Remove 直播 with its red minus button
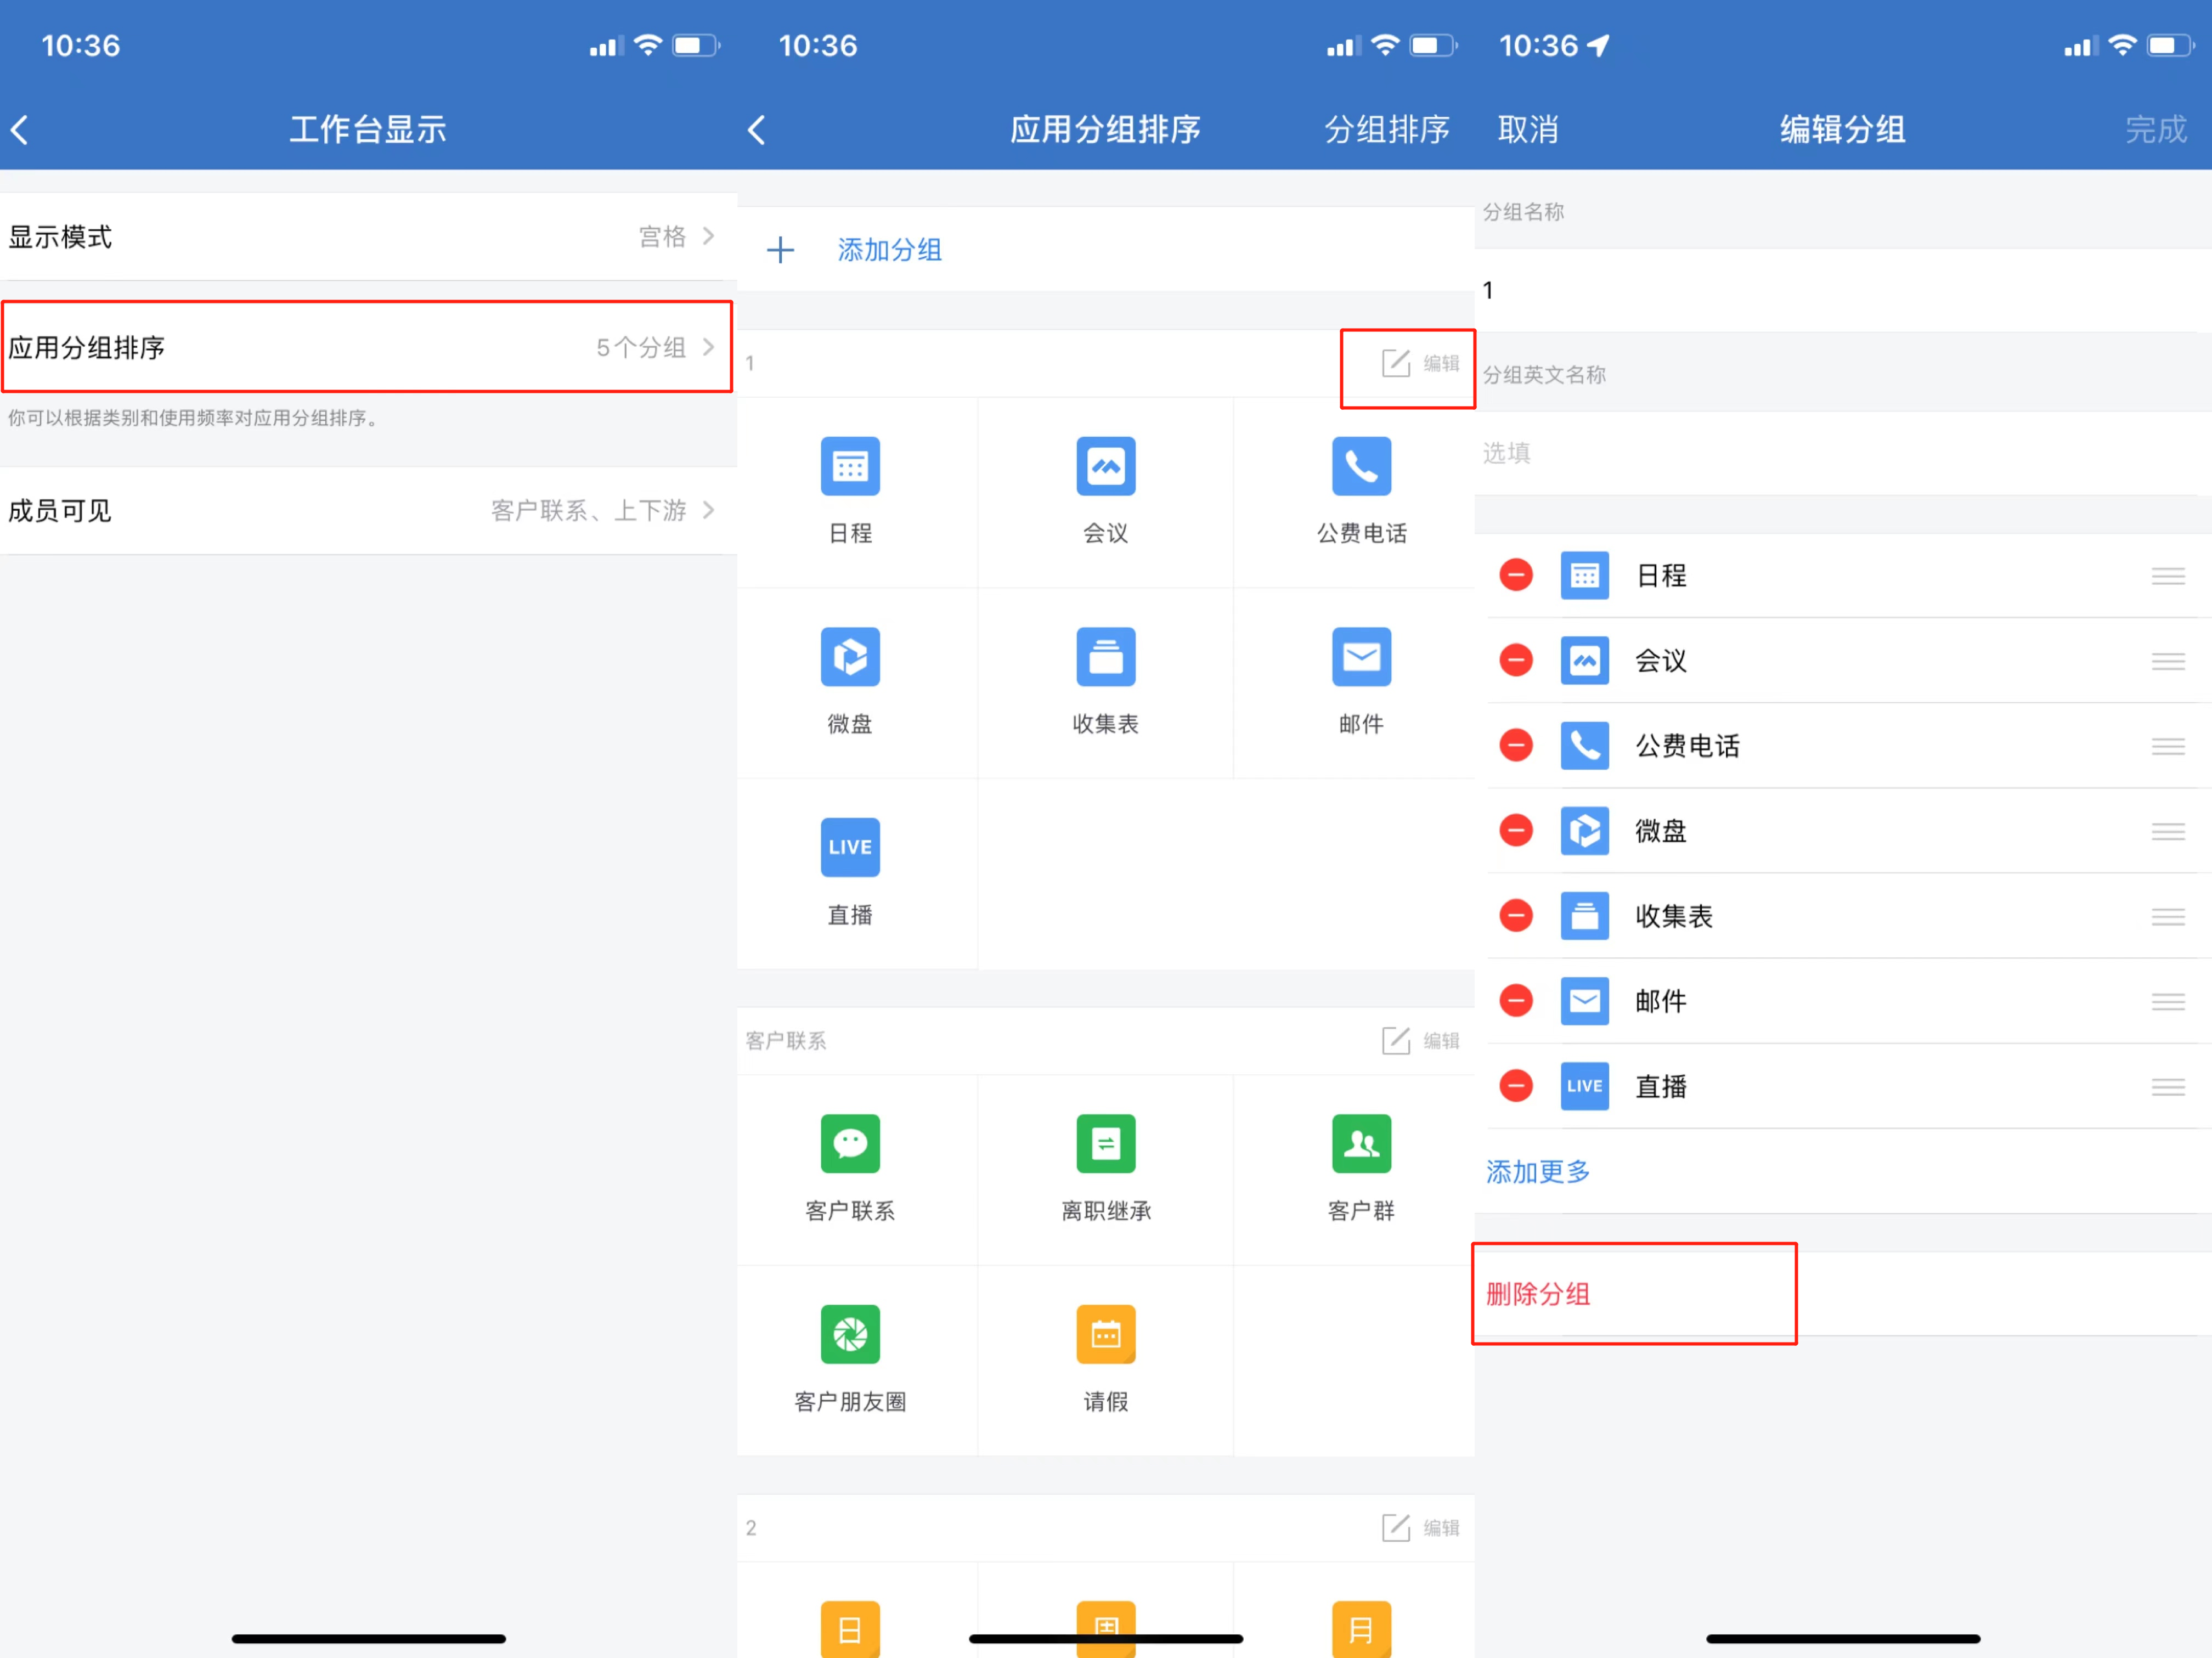2212x1658 pixels. click(1516, 1085)
